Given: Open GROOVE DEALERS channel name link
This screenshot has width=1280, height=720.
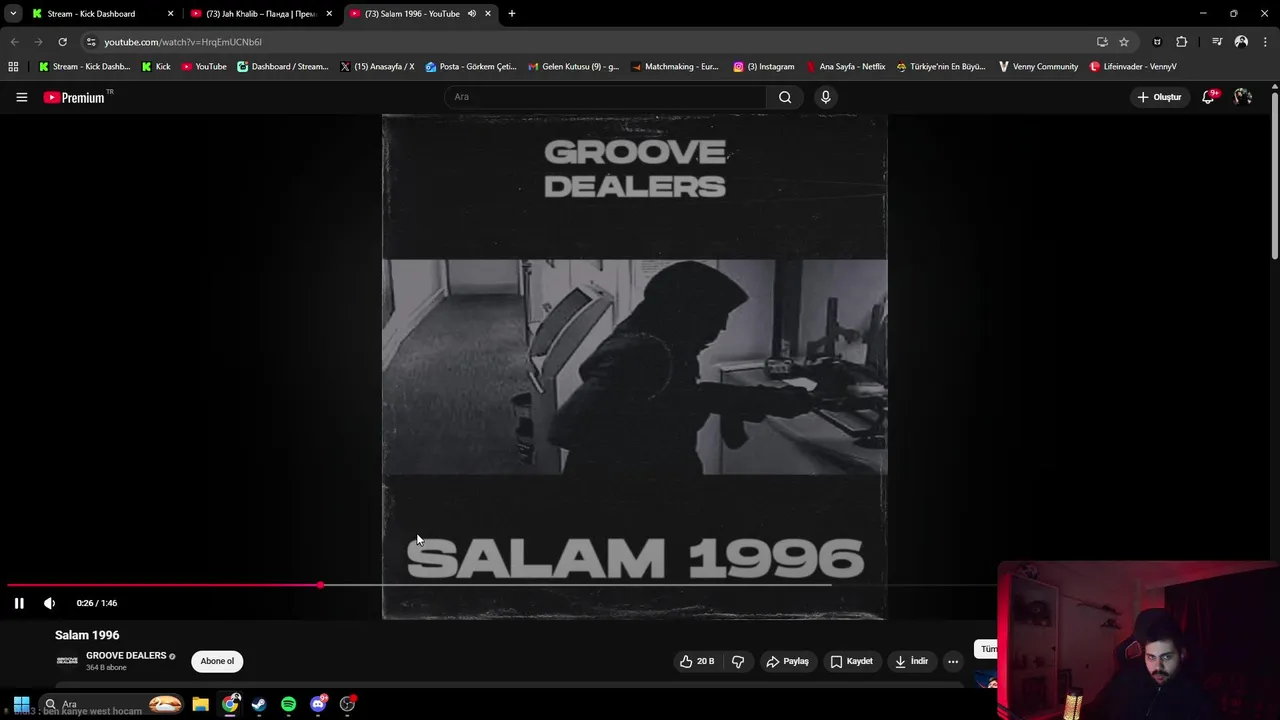Looking at the screenshot, I should point(126,656).
